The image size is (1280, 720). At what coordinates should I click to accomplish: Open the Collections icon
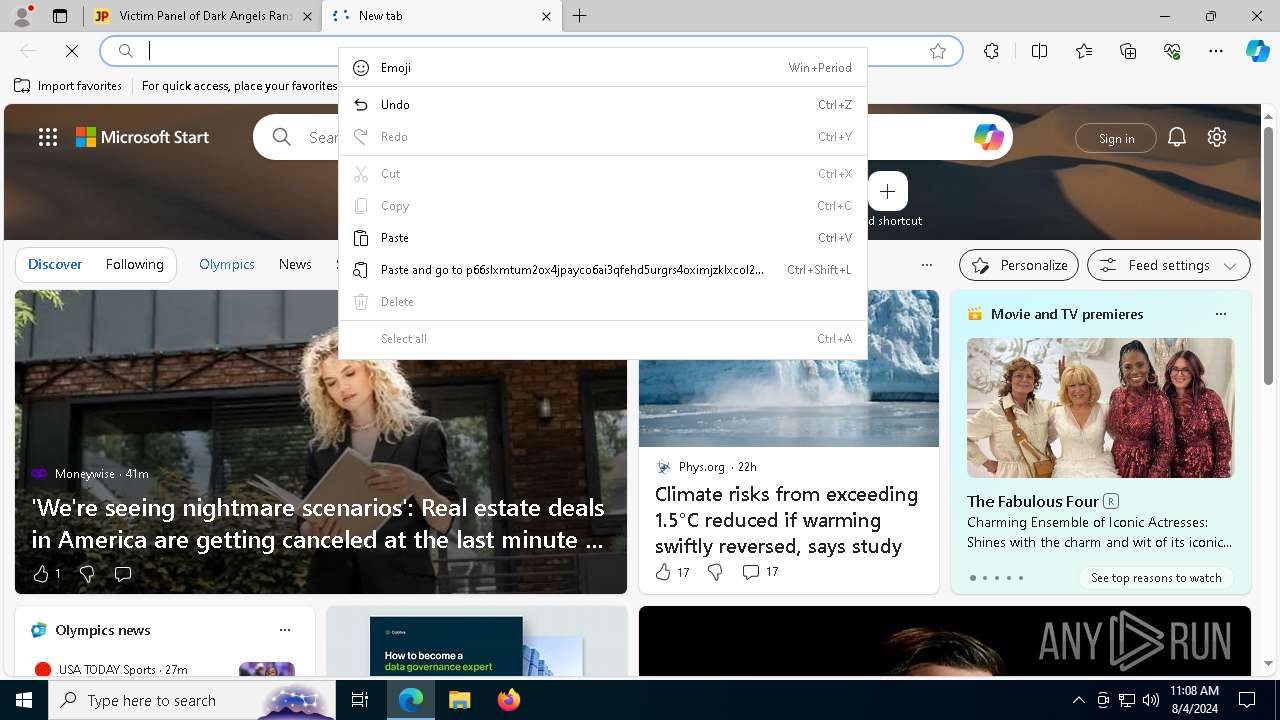pos(1128,51)
